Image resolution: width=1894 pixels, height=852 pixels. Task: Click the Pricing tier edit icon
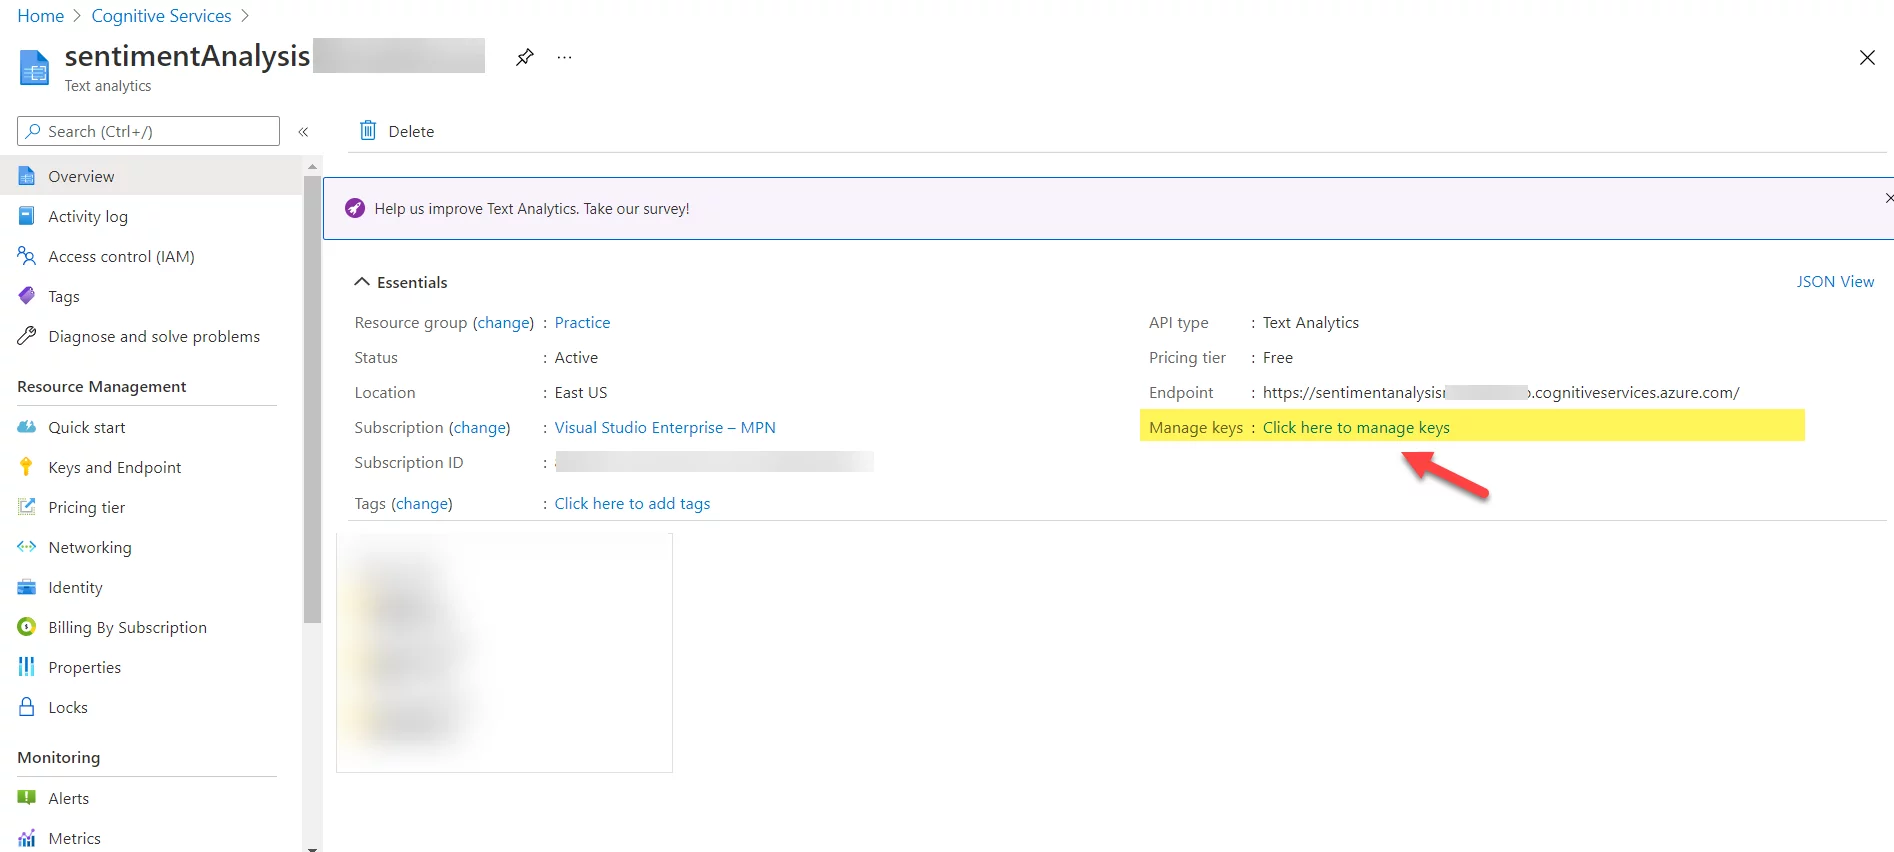click(x=27, y=507)
